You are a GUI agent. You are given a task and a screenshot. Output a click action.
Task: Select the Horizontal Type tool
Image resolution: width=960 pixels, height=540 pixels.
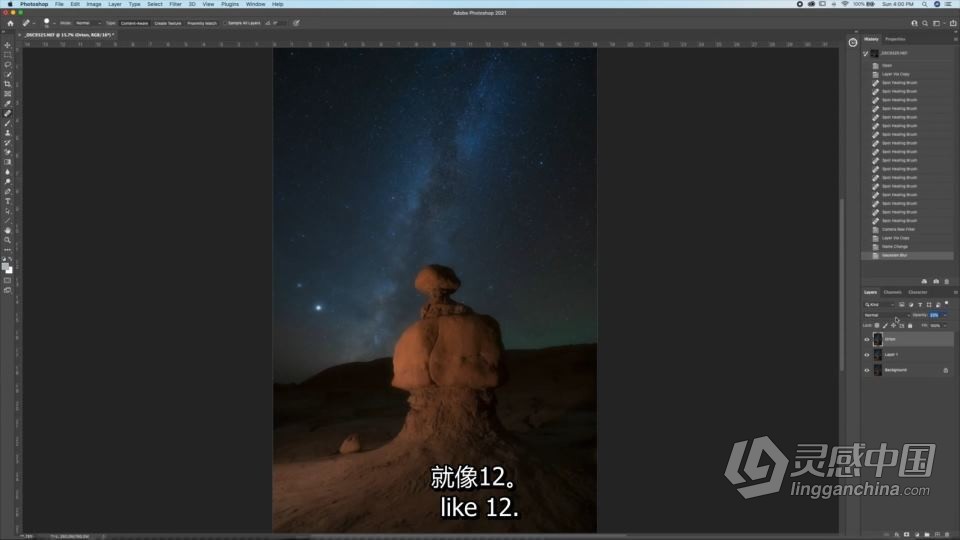(x=7, y=201)
